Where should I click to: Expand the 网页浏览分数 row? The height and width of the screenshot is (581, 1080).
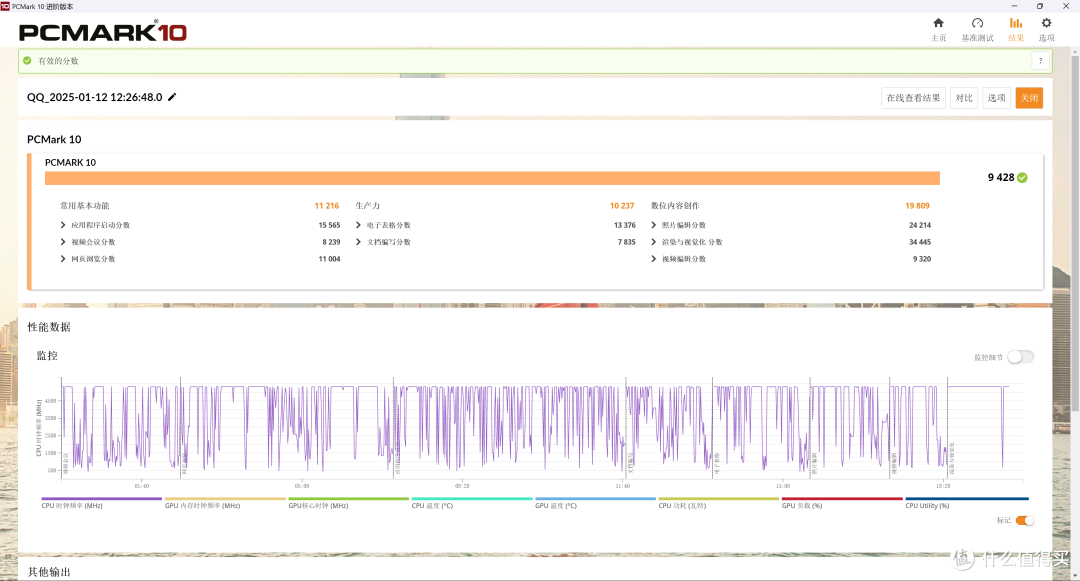63,259
